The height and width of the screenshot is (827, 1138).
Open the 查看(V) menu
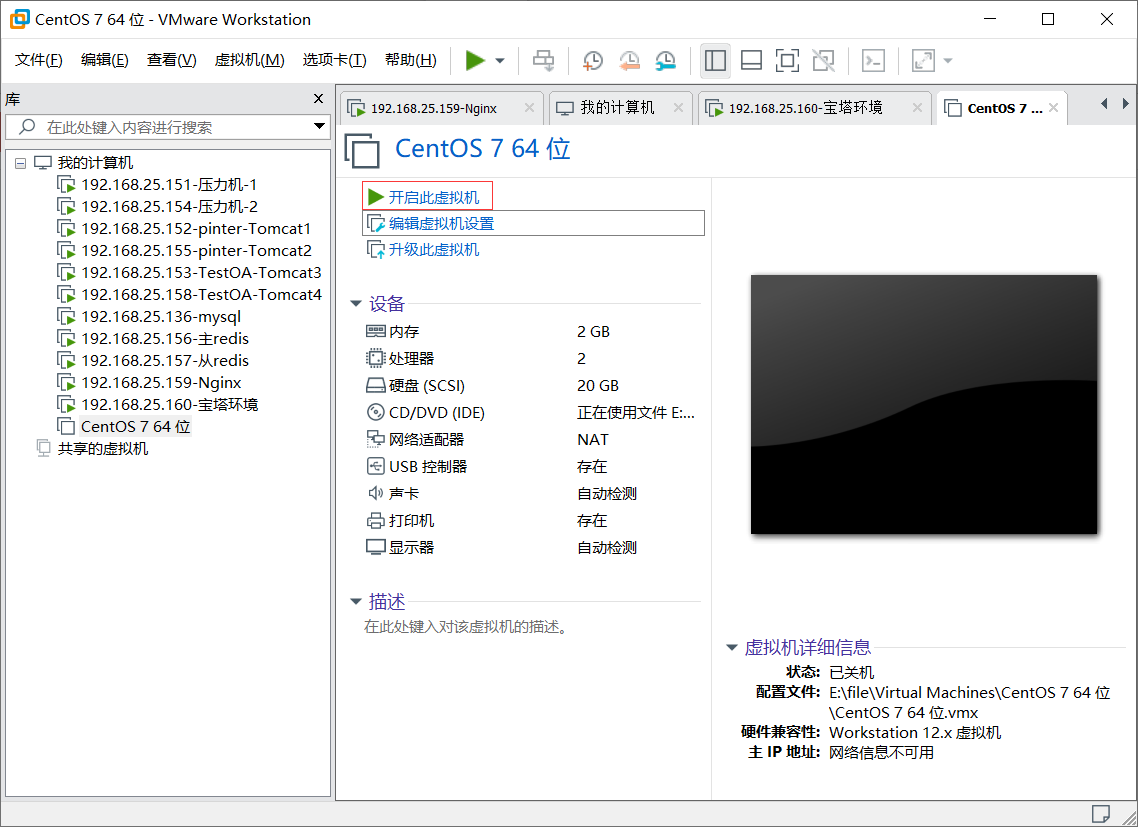point(171,60)
